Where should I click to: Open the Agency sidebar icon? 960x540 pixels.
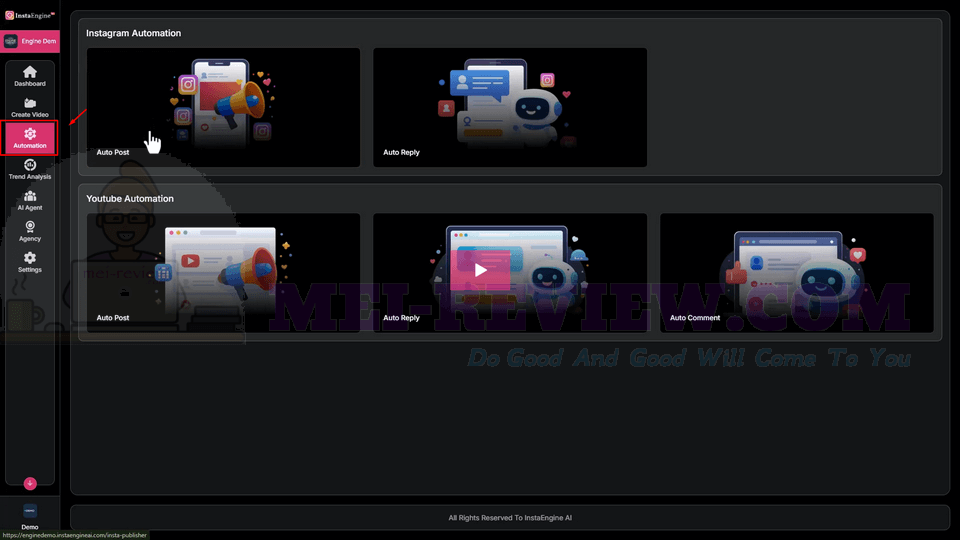29,227
